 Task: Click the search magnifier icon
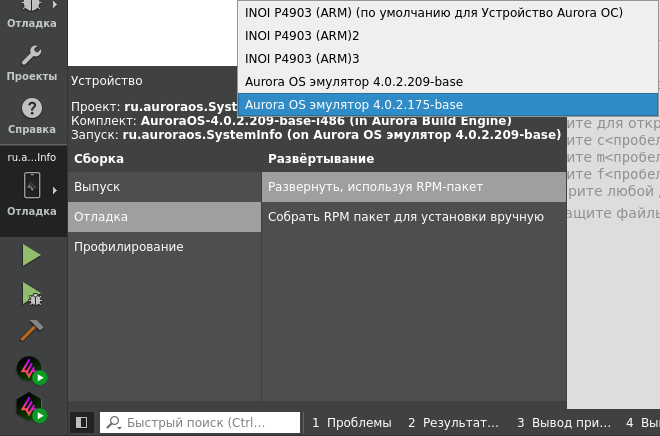coord(113,422)
